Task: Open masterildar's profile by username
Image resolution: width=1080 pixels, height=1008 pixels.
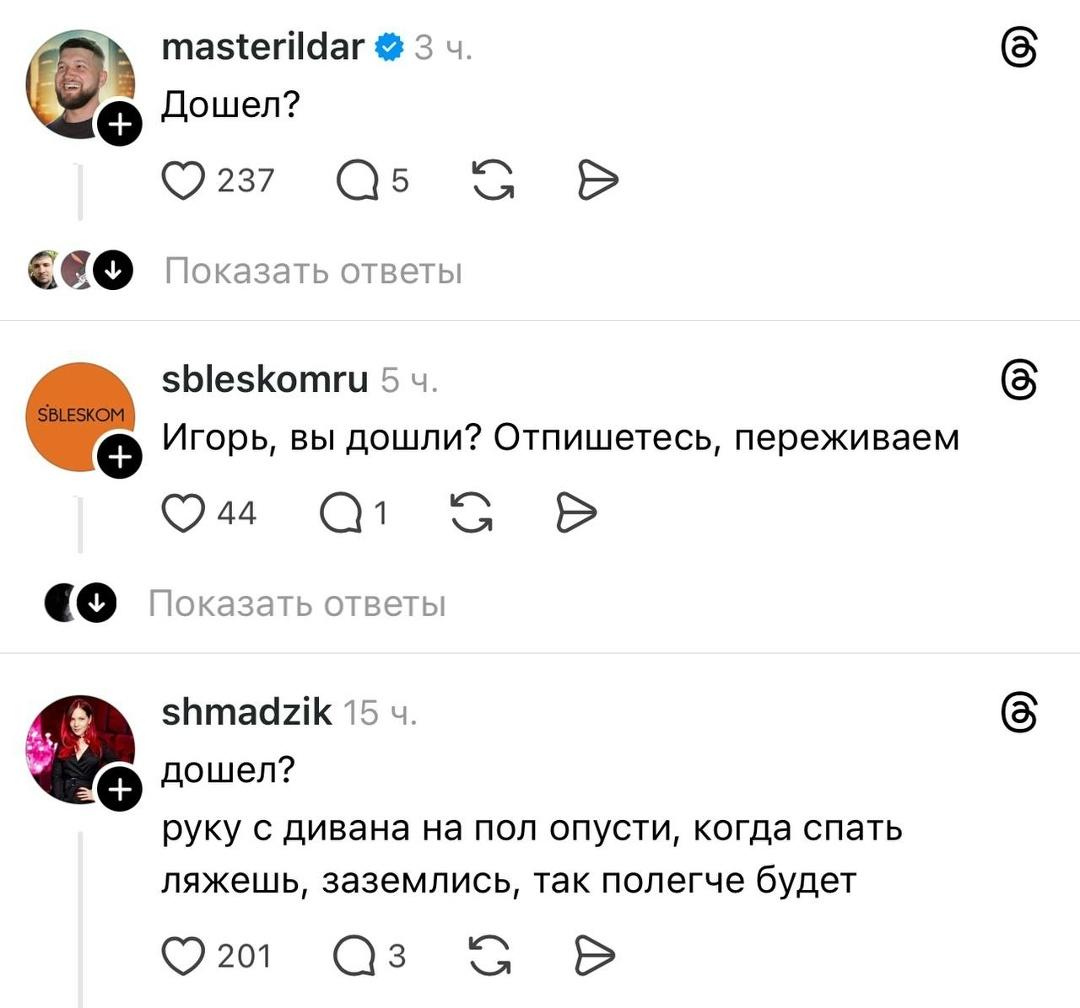Action: (261, 45)
